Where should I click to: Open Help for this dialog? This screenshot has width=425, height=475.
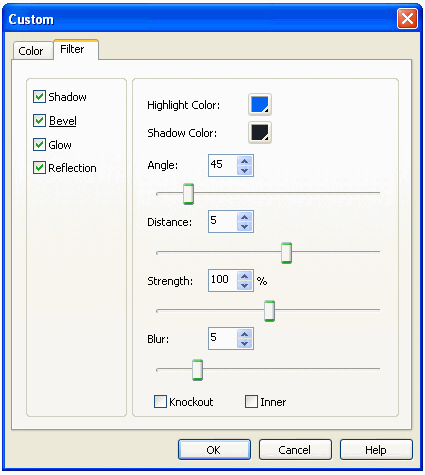pyautogui.click(x=376, y=450)
